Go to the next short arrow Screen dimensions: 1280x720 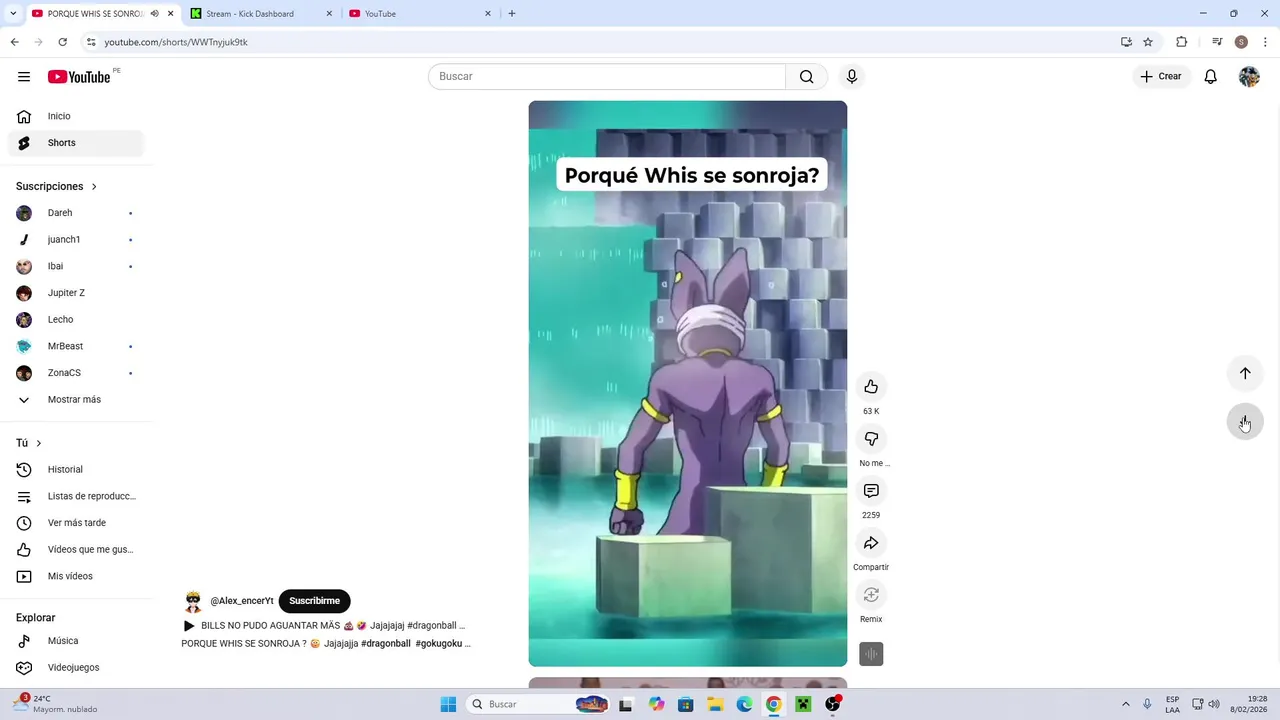coord(1245,421)
